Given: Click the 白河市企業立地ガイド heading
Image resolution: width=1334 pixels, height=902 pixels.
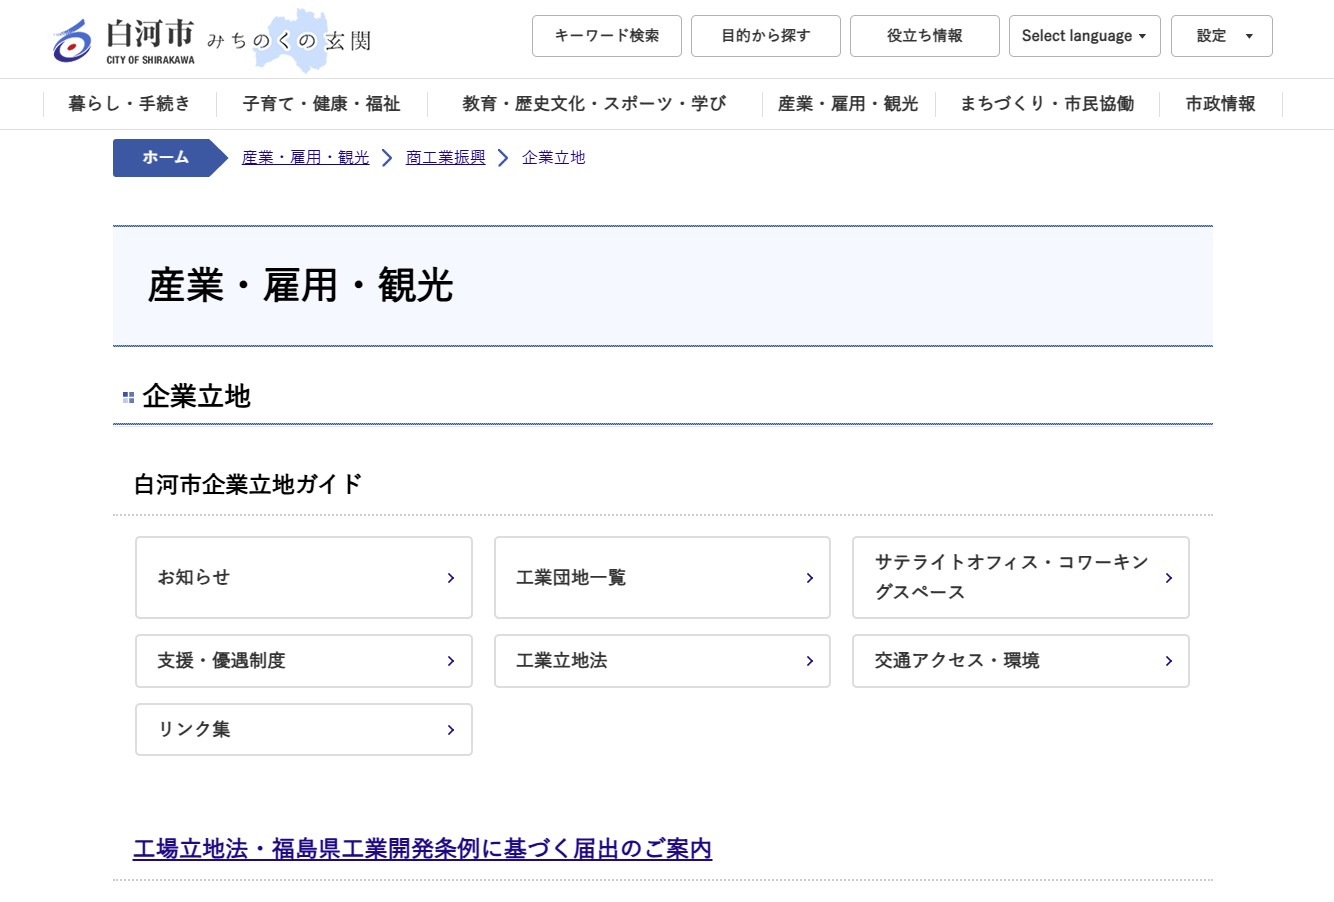Looking at the screenshot, I should coord(248,485).
